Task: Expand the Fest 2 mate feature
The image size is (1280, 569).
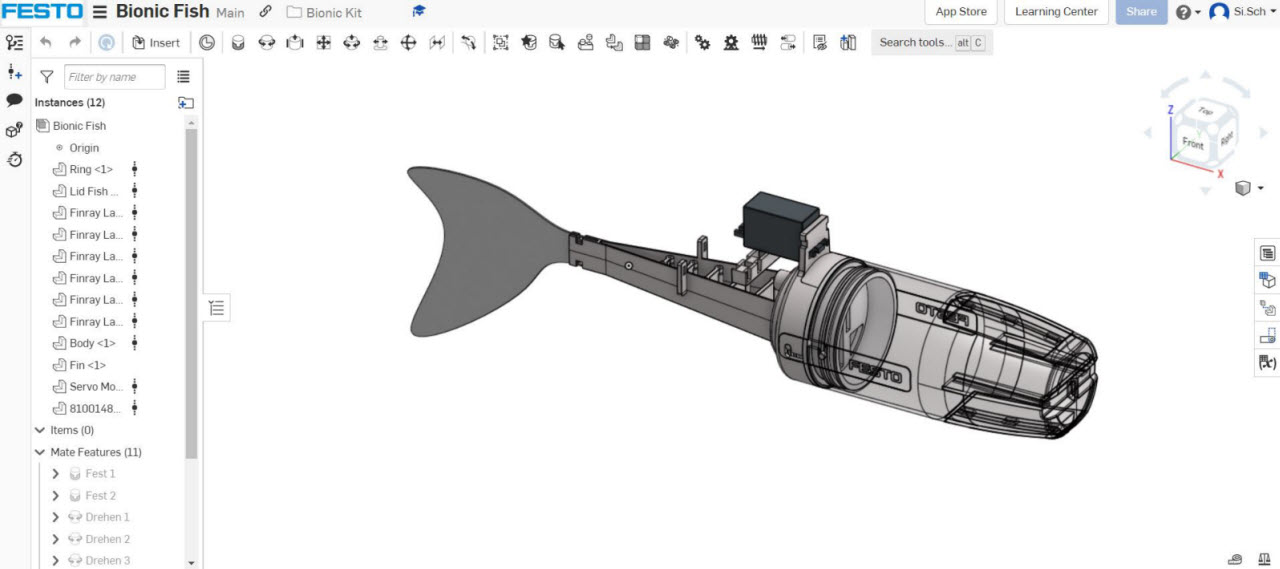Action: click(55, 496)
